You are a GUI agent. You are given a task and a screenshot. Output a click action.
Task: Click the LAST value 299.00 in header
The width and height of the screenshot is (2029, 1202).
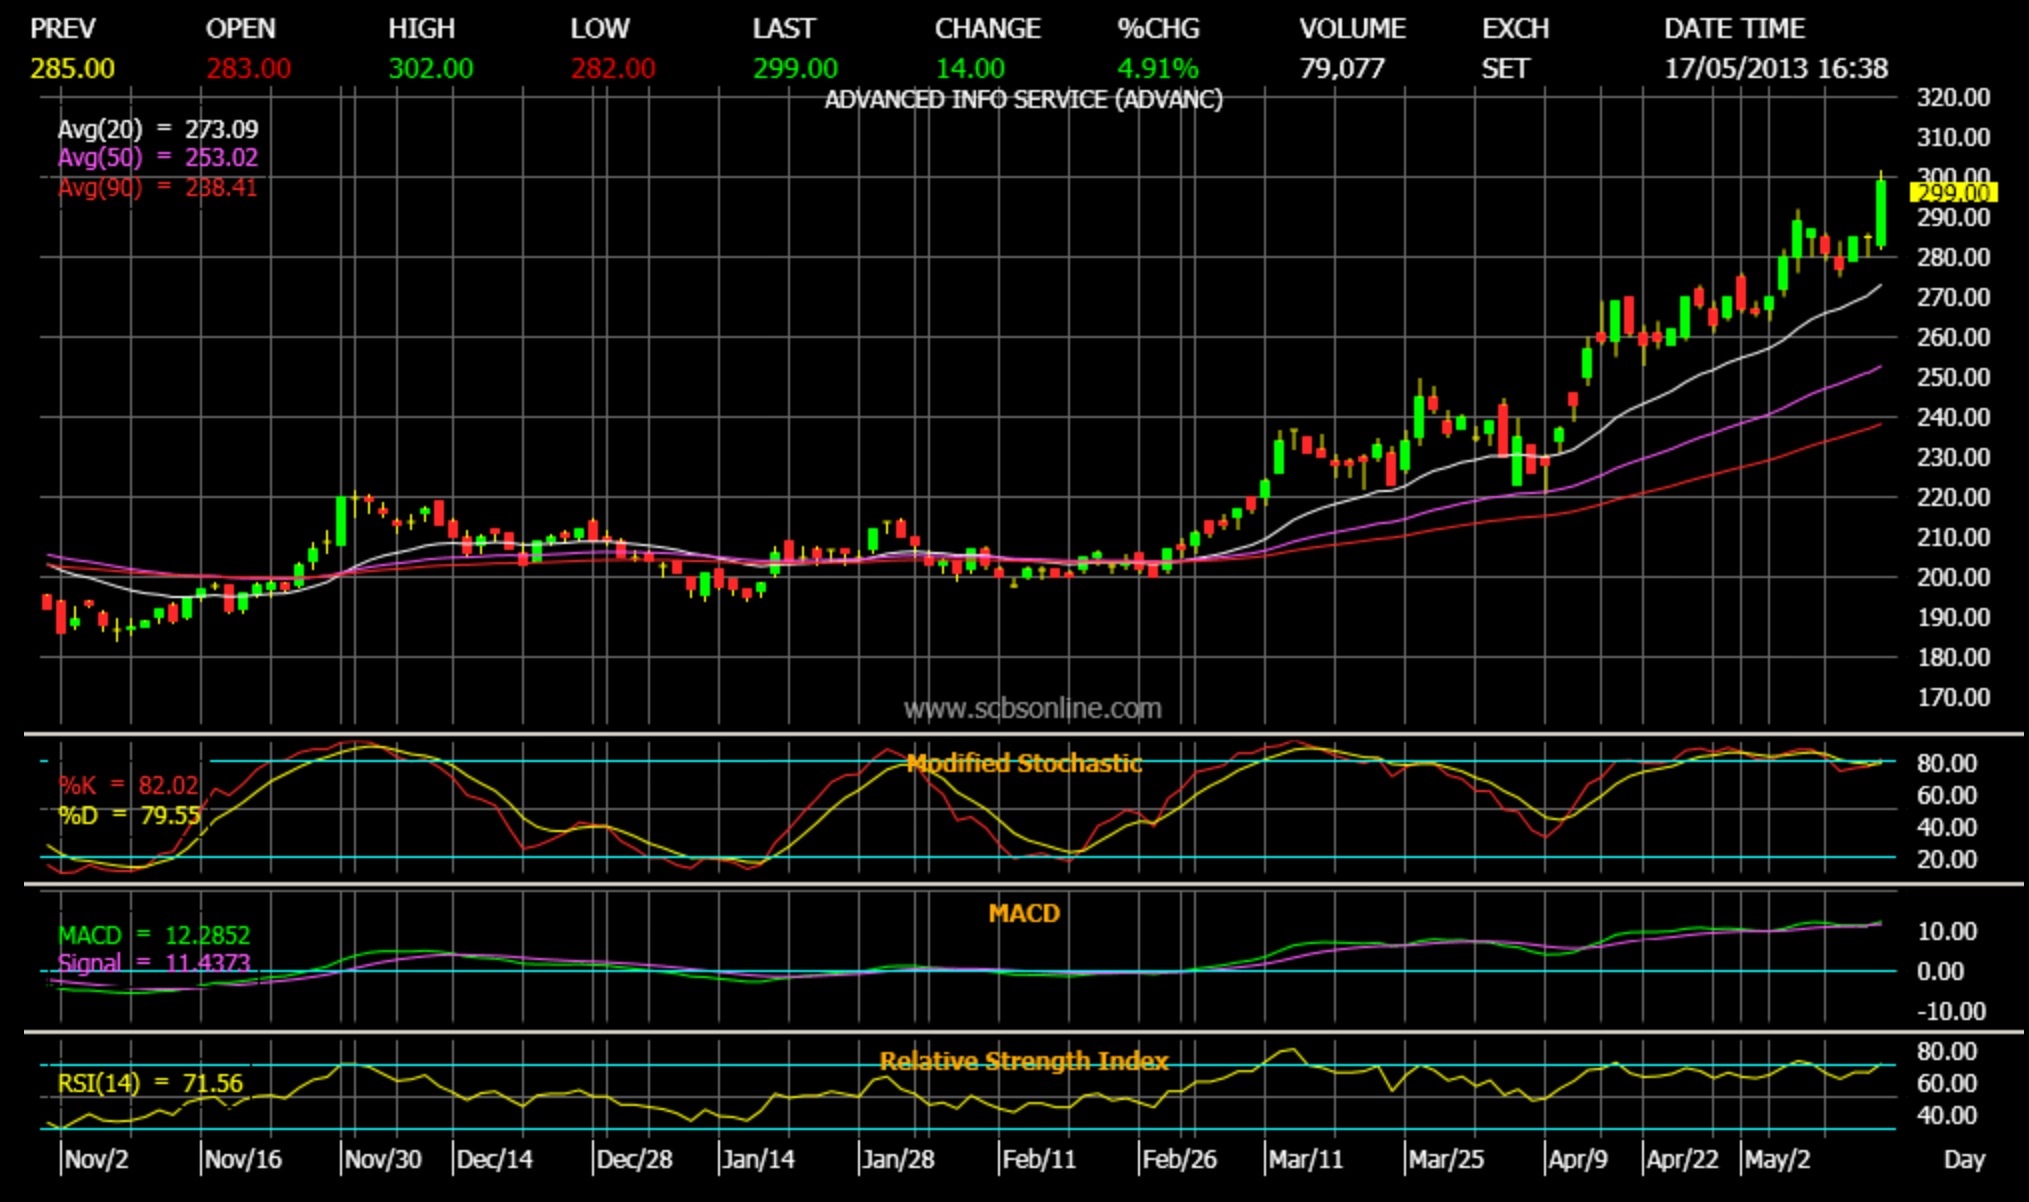795,69
